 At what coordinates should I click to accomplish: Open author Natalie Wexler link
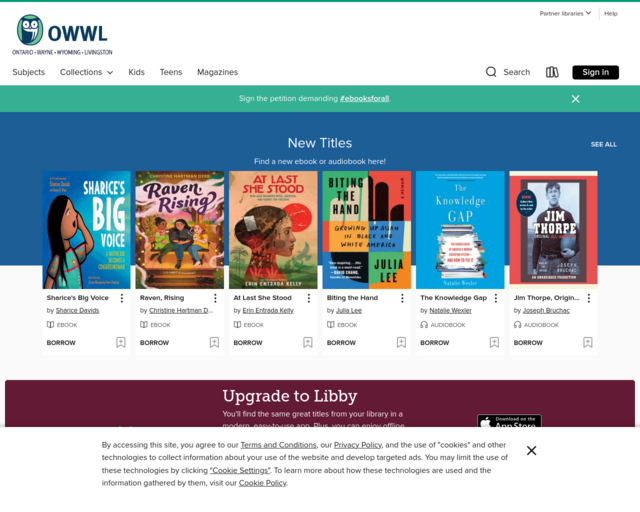(450, 310)
